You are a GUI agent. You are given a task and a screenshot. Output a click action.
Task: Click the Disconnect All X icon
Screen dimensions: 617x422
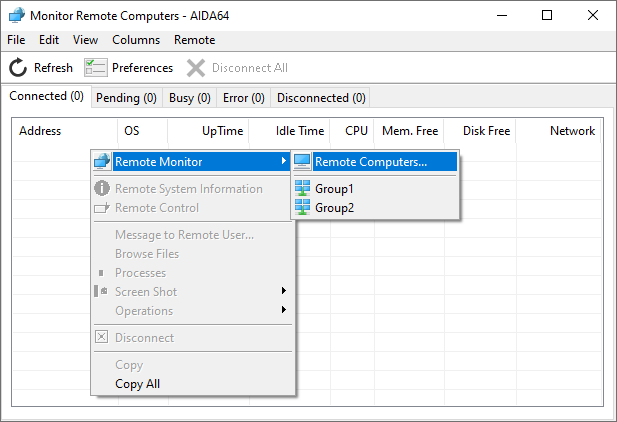point(196,68)
